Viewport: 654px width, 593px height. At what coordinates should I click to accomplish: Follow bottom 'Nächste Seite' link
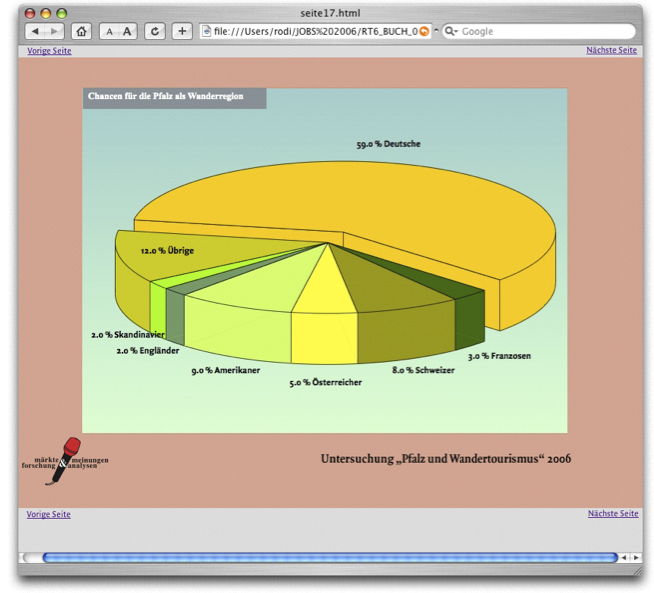[612, 514]
